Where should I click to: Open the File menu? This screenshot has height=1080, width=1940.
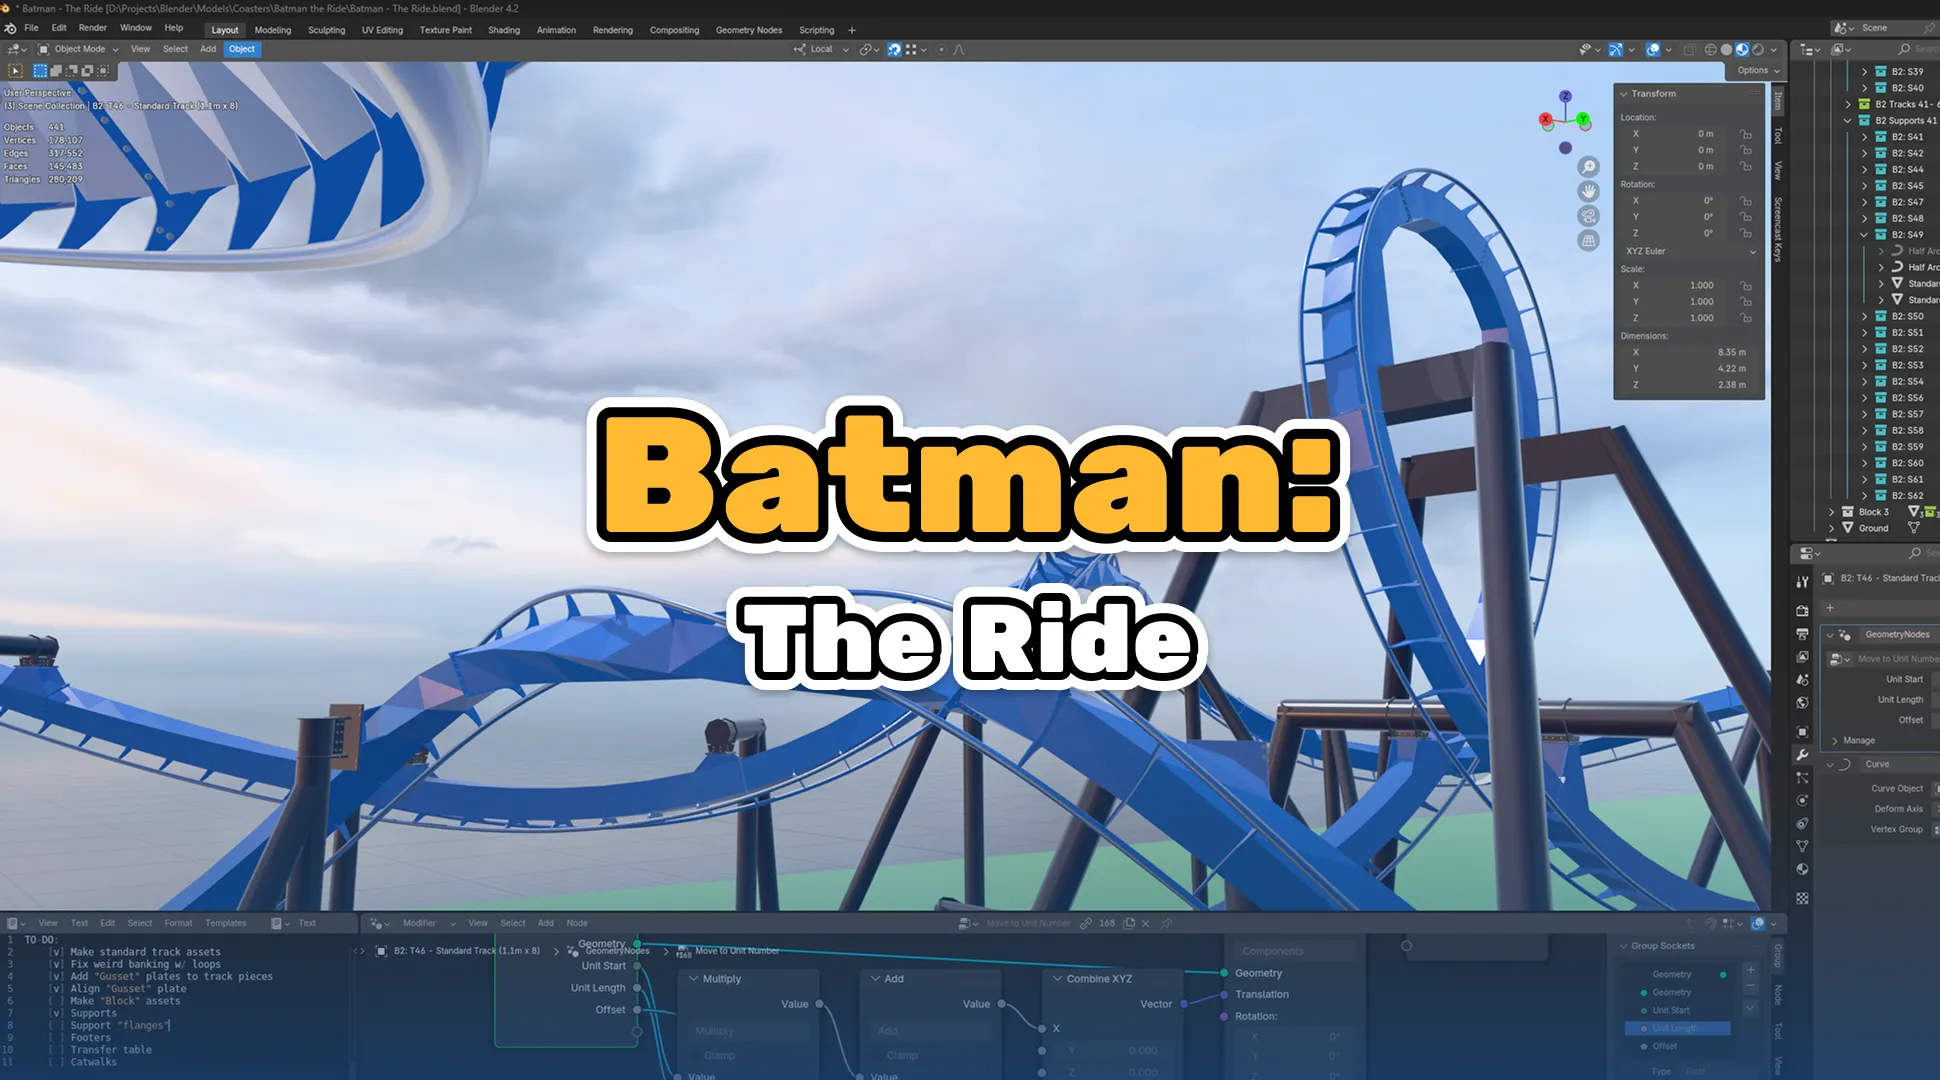pos(31,28)
